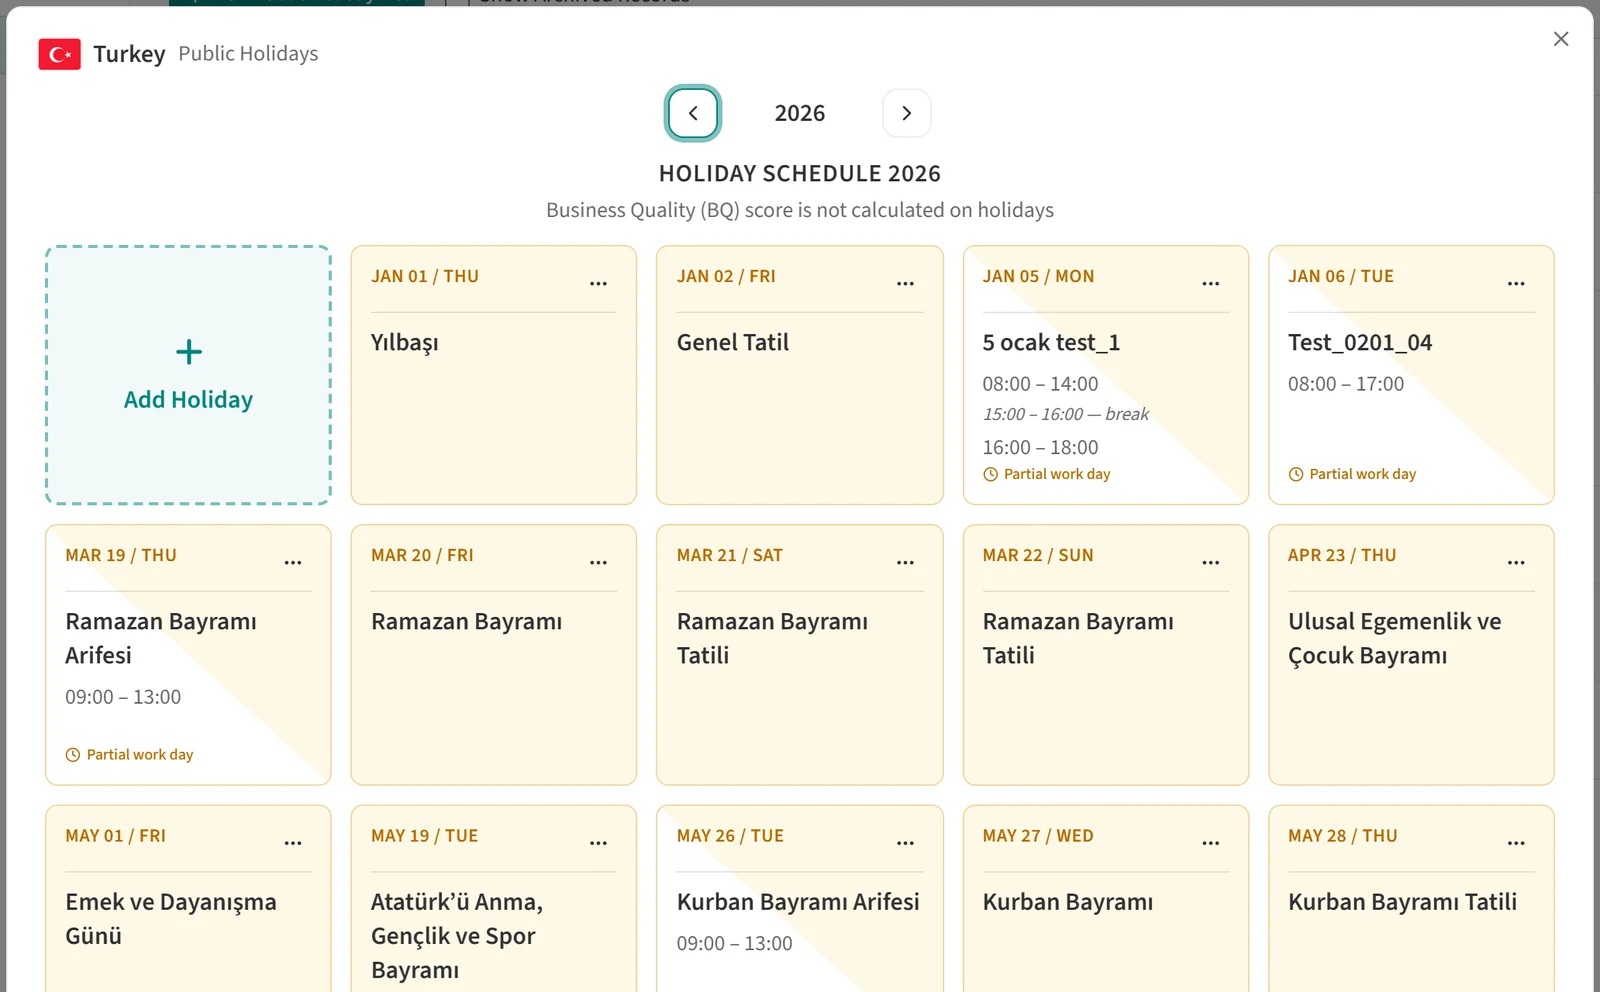Screen dimensions: 1600x992
Task: Click the MAR 21 / SAT date header
Action: [730, 556]
